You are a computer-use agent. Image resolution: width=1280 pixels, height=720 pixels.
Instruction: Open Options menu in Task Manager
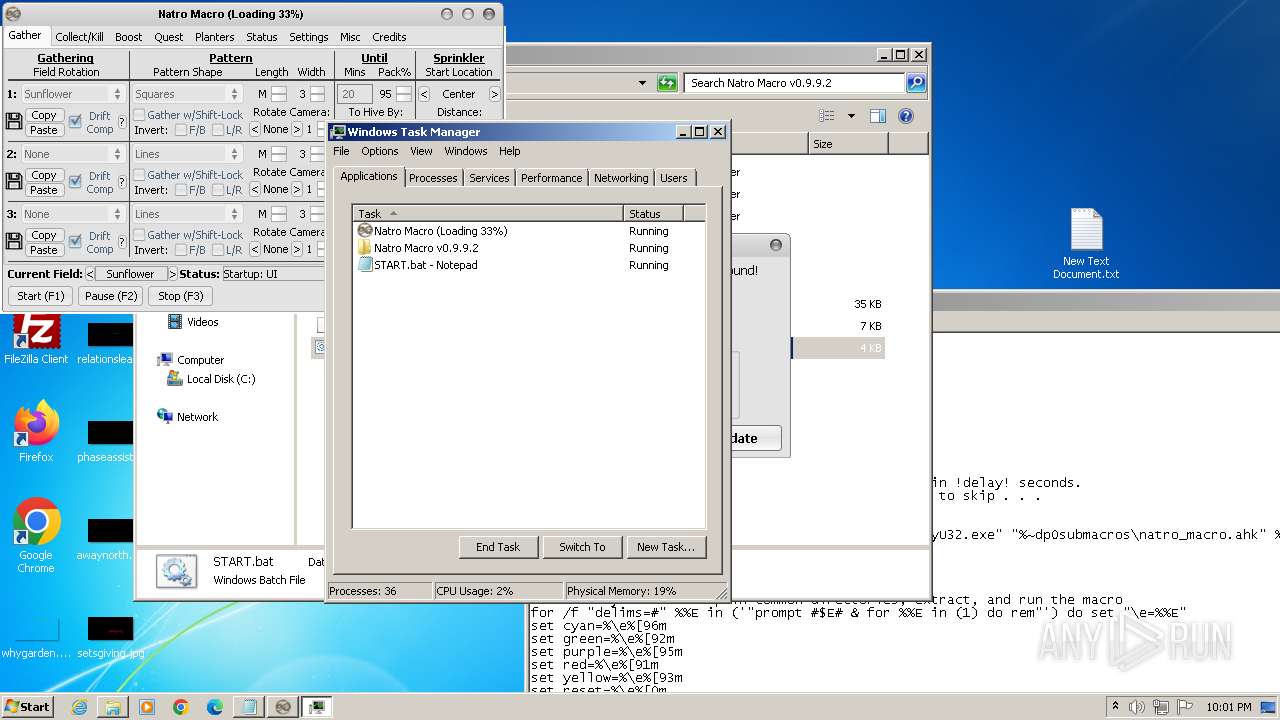pos(380,151)
